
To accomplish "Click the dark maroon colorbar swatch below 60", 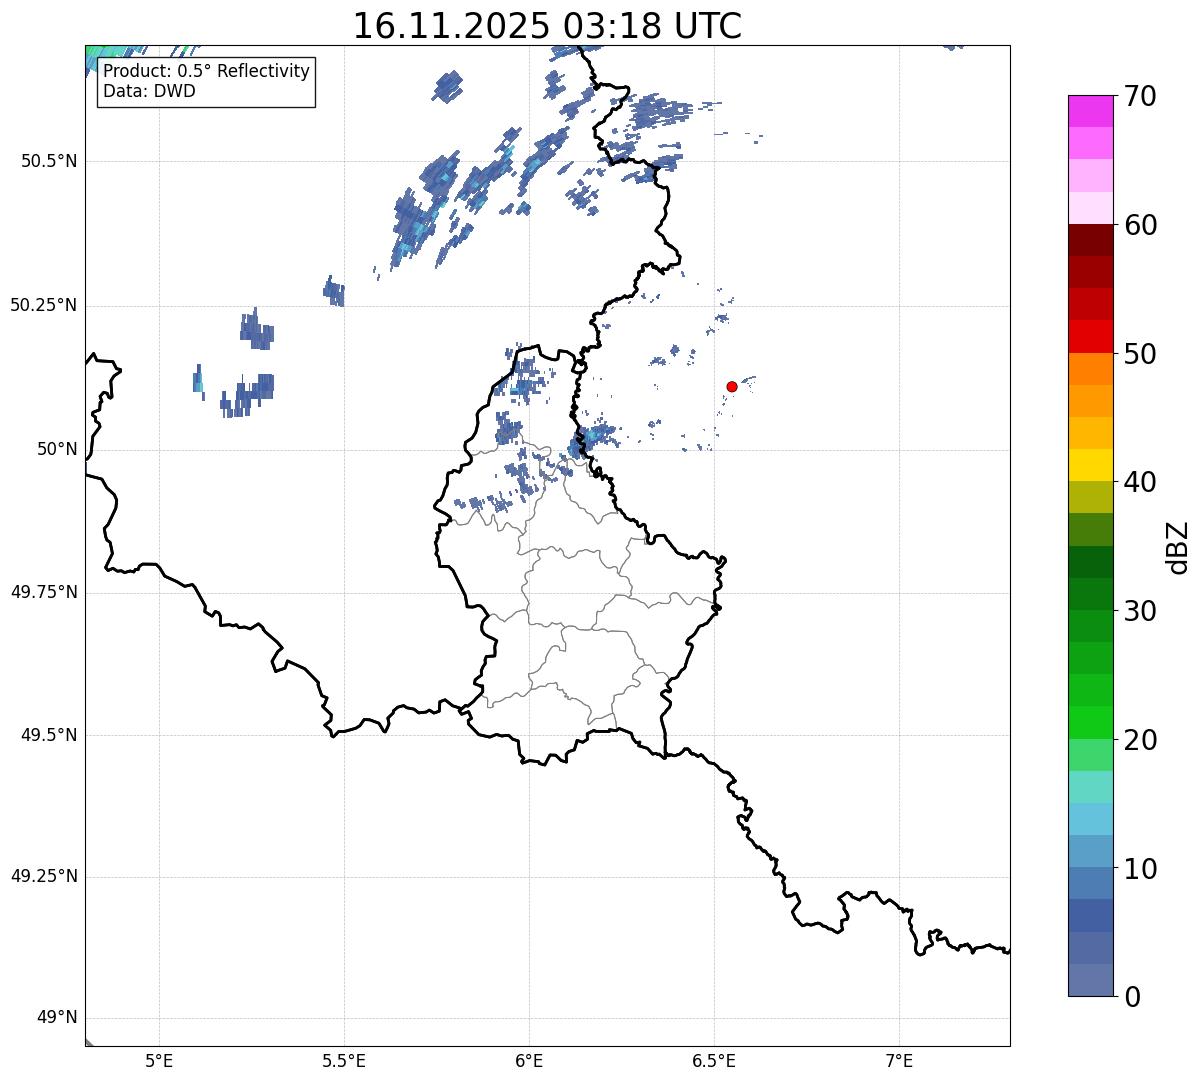I will click(x=1091, y=240).
